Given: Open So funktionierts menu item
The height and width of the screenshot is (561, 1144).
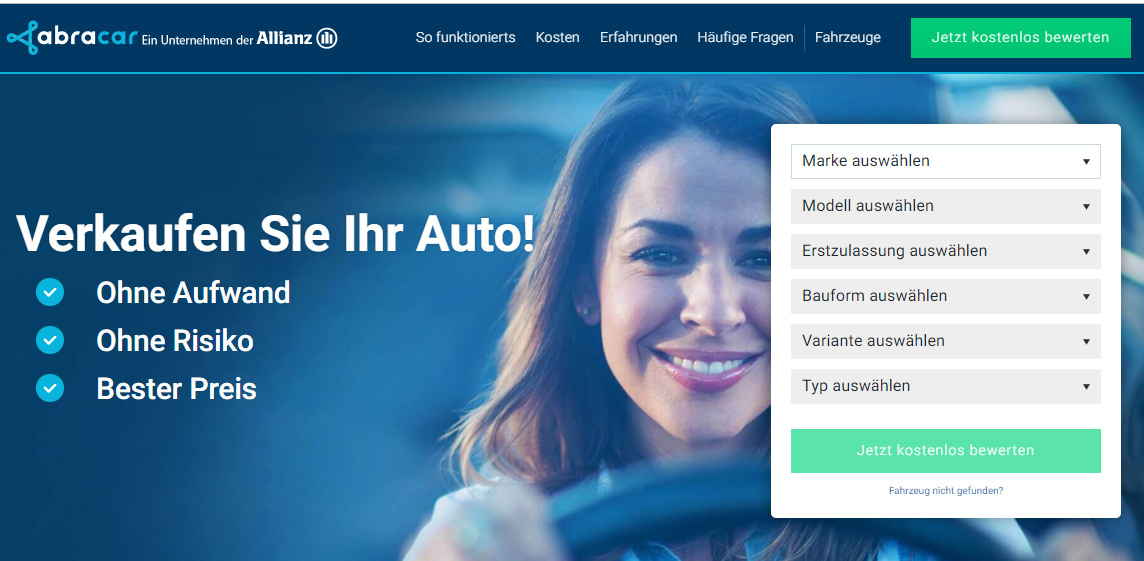Looking at the screenshot, I should tap(465, 37).
